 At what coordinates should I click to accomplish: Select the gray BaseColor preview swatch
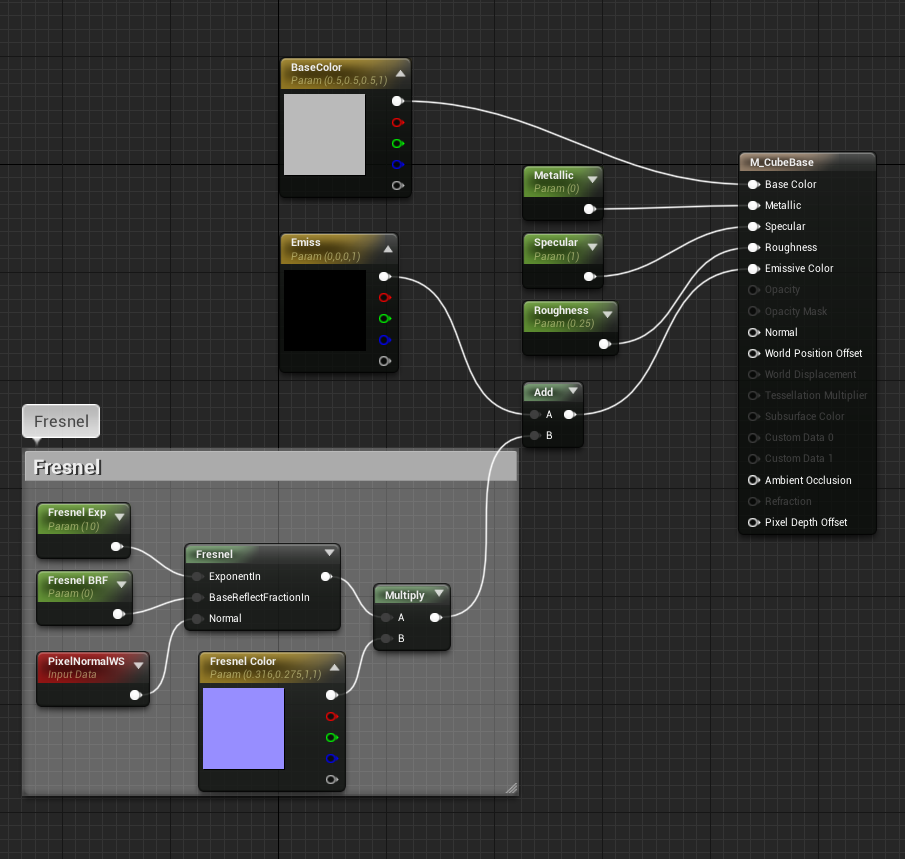pos(324,135)
